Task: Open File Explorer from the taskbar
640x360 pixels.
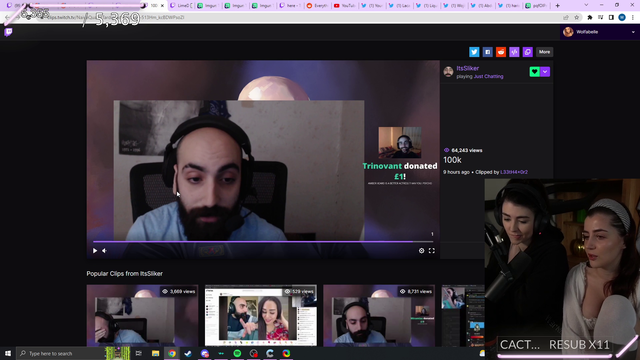Action: click(x=155, y=353)
